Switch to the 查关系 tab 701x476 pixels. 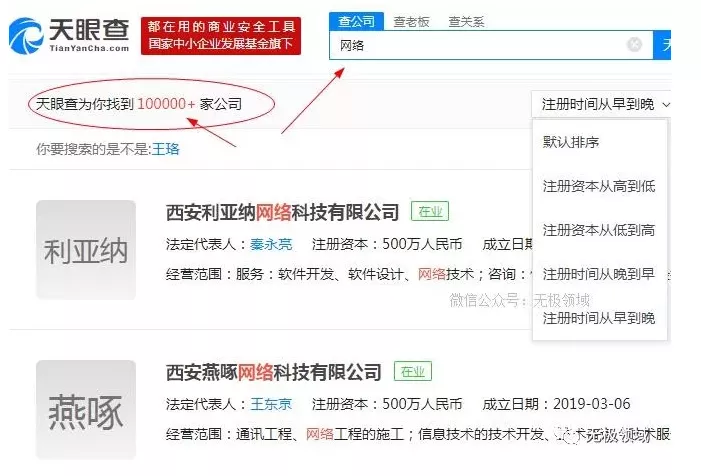coord(466,21)
